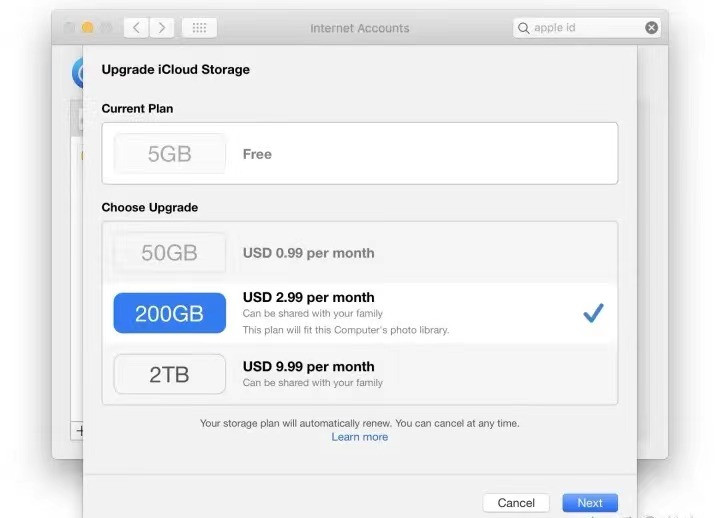Click the 5GB current plan badge

tap(169, 154)
